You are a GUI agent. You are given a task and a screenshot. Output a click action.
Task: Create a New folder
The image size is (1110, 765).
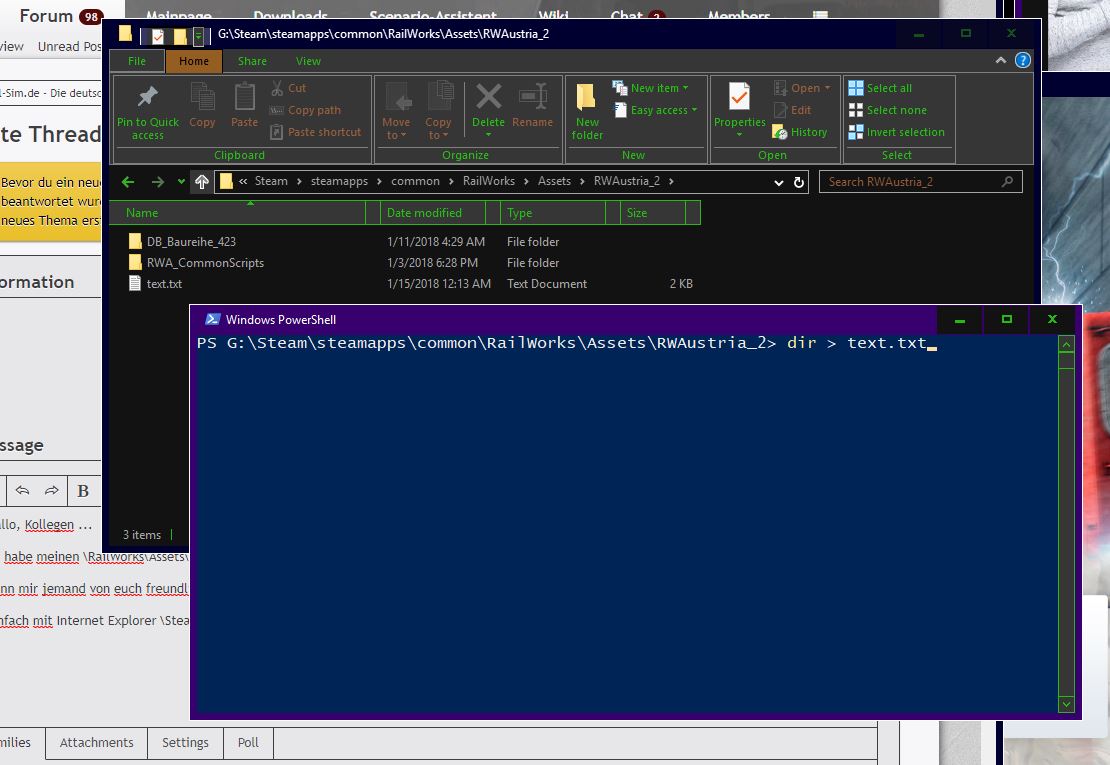587,111
